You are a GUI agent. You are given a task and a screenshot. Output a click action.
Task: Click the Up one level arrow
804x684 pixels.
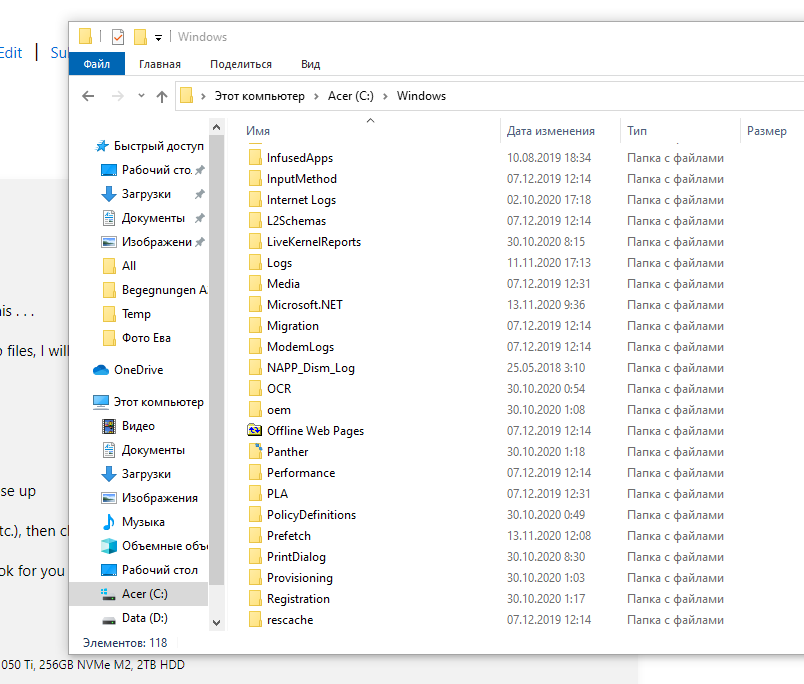(x=162, y=96)
